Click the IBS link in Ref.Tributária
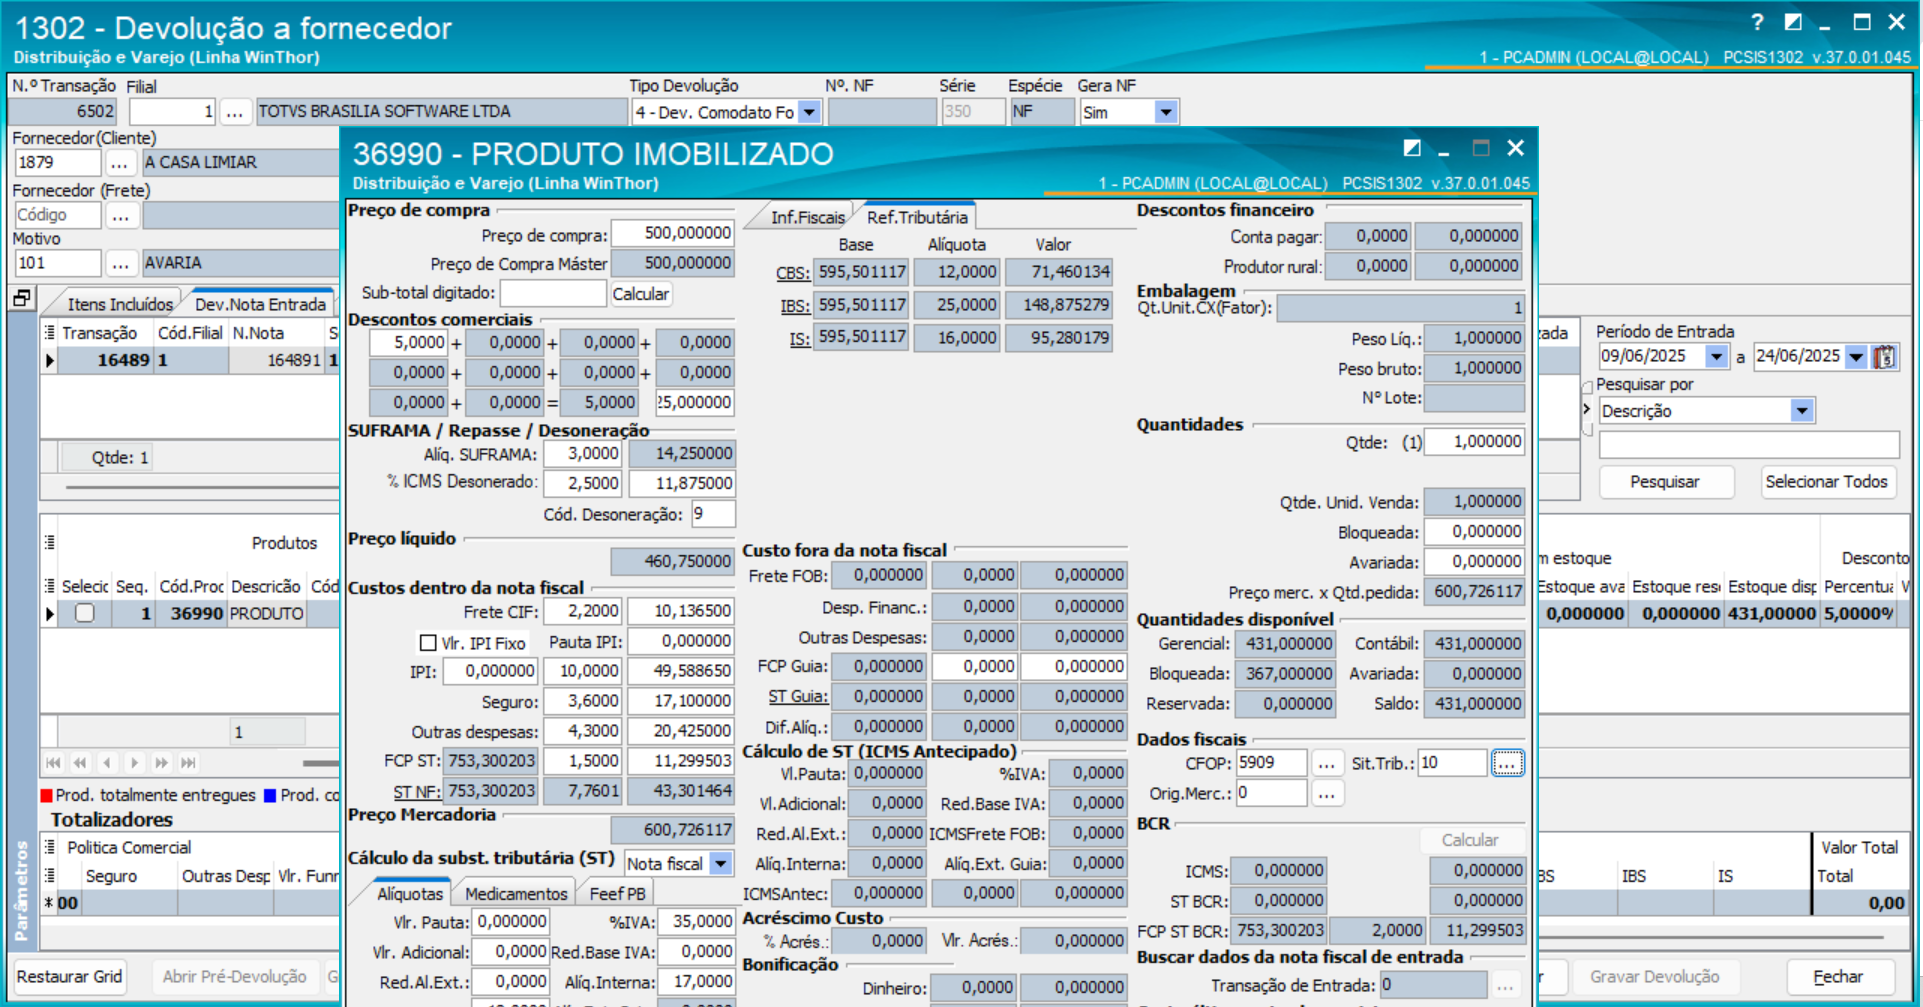The width and height of the screenshot is (1923, 1007). click(796, 306)
